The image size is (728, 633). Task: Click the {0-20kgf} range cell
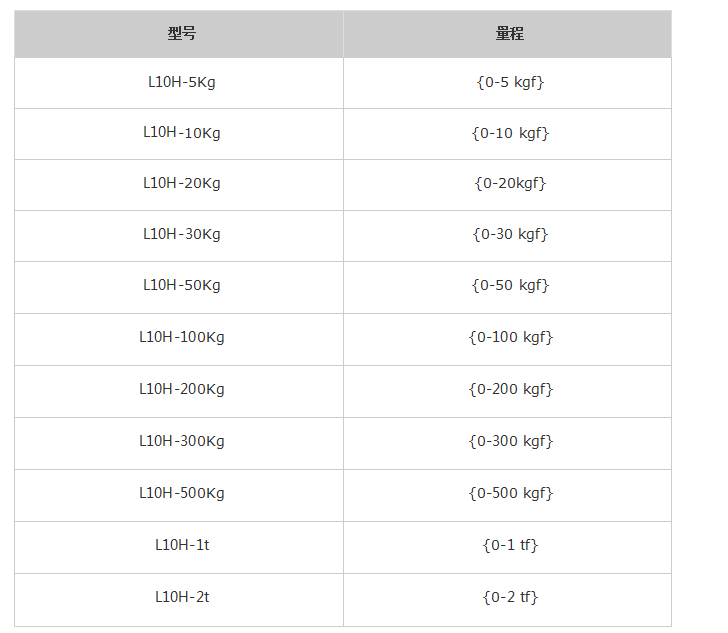pos(510,183)
